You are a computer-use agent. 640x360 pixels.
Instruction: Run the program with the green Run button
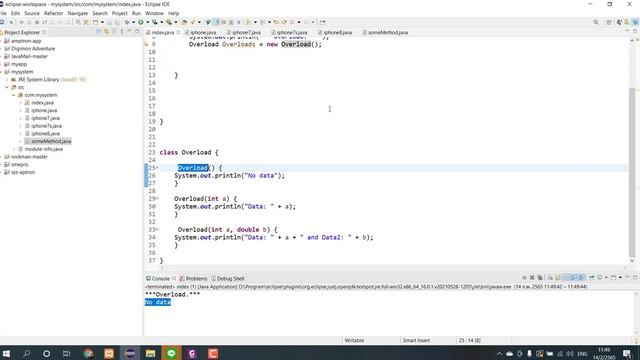(141, 22)
